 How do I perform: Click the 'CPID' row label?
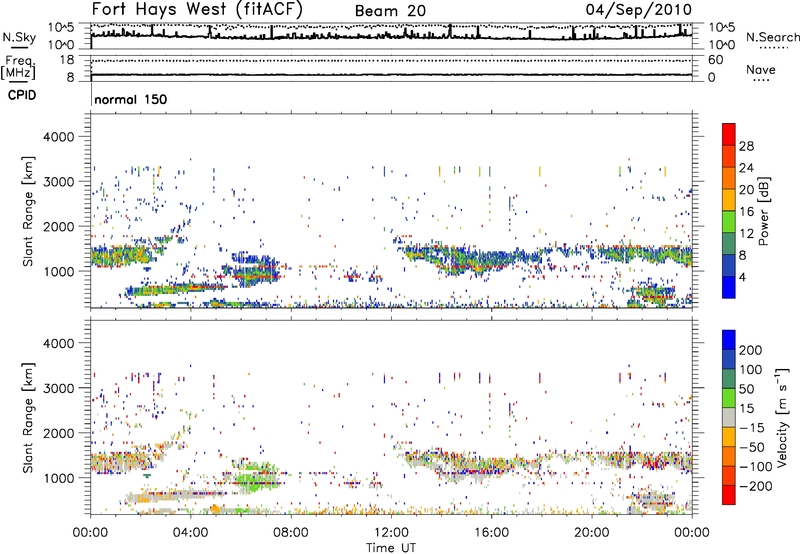[x=22, y=95]
